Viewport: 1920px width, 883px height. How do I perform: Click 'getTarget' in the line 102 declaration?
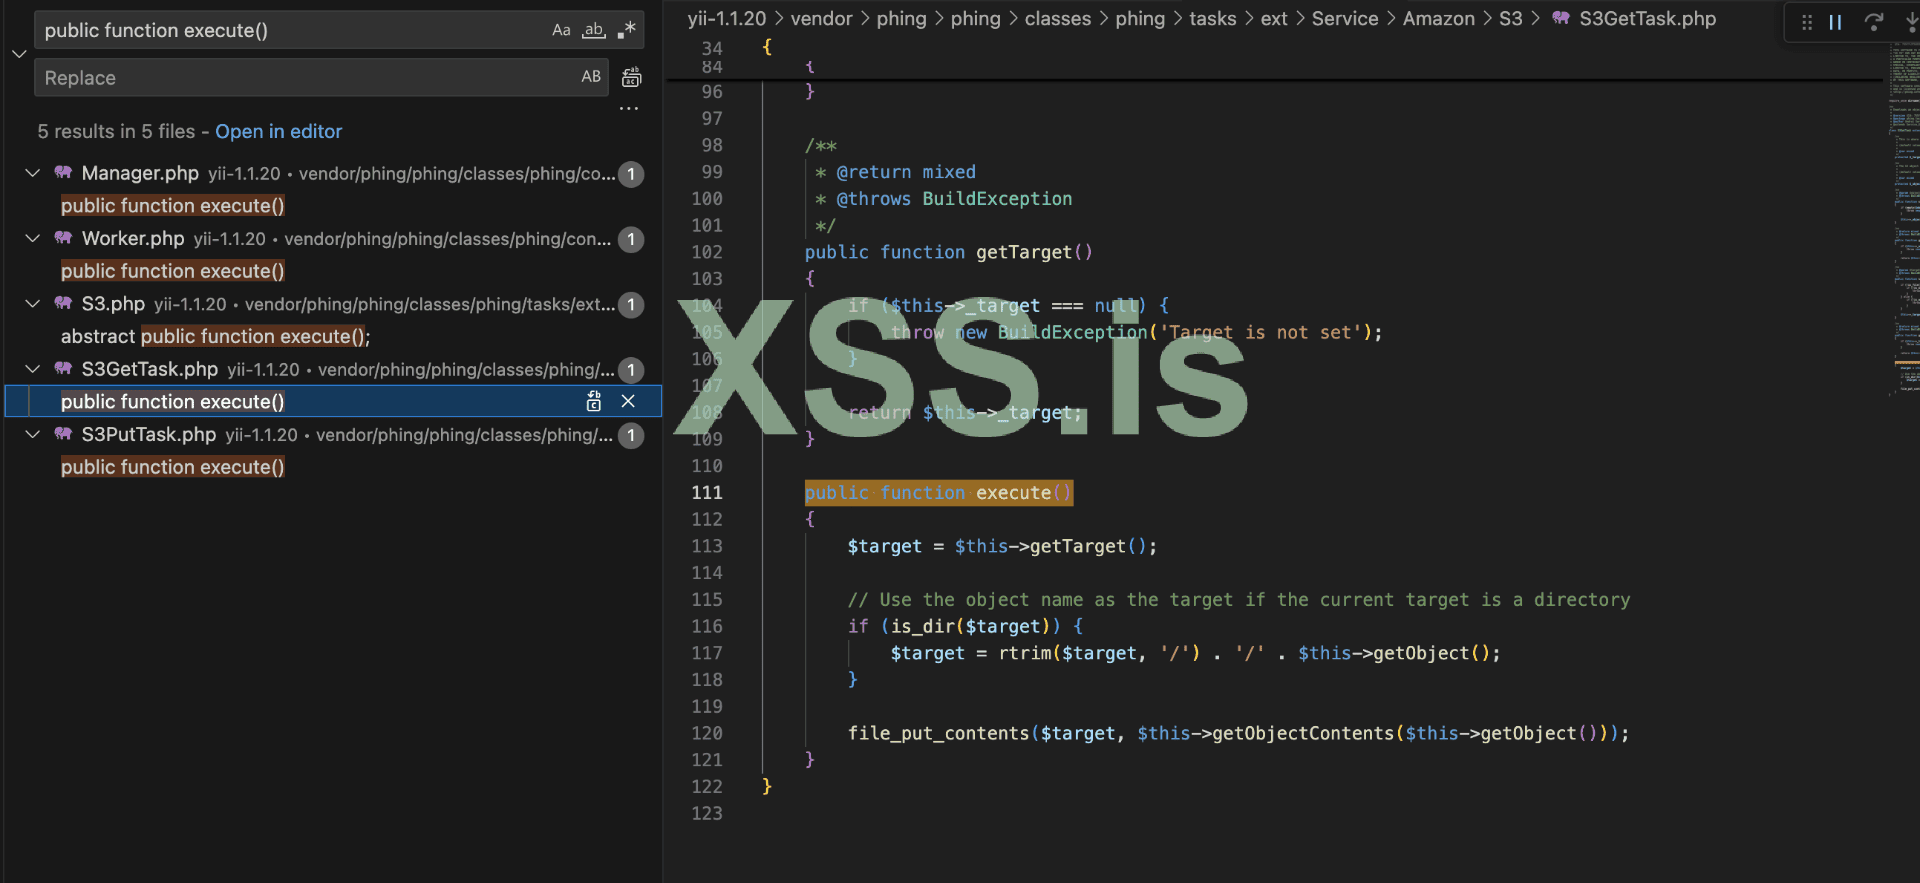(x=1024, y=252)
